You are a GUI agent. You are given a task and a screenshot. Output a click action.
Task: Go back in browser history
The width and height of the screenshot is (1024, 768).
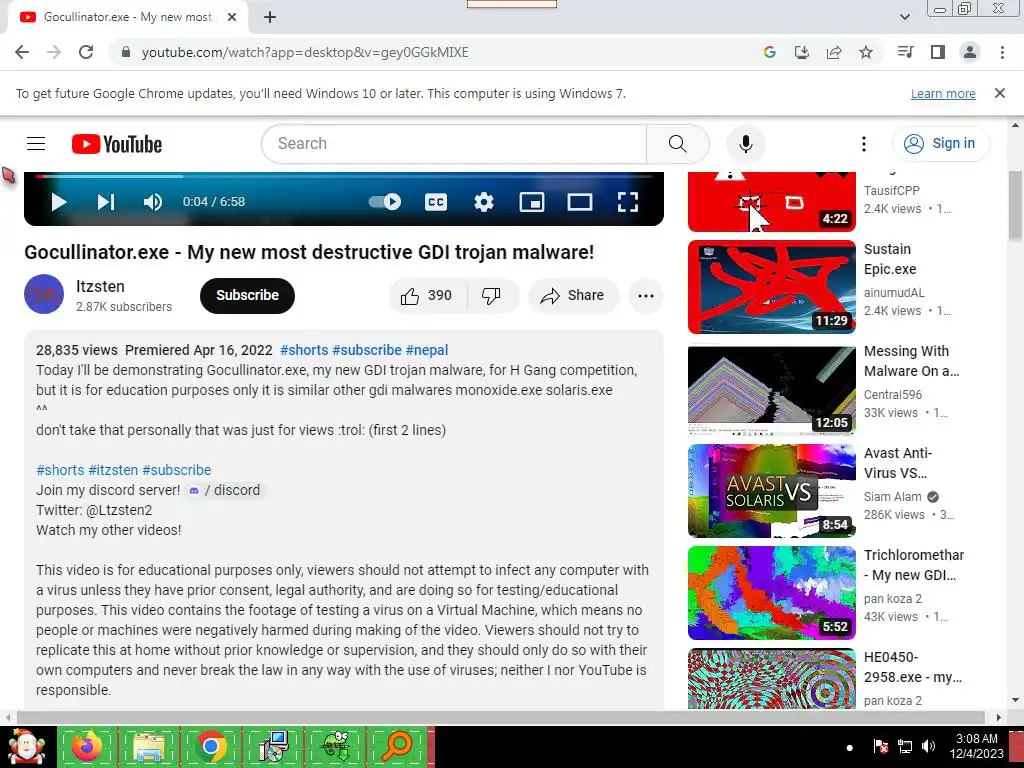click(x=22, y=52)
